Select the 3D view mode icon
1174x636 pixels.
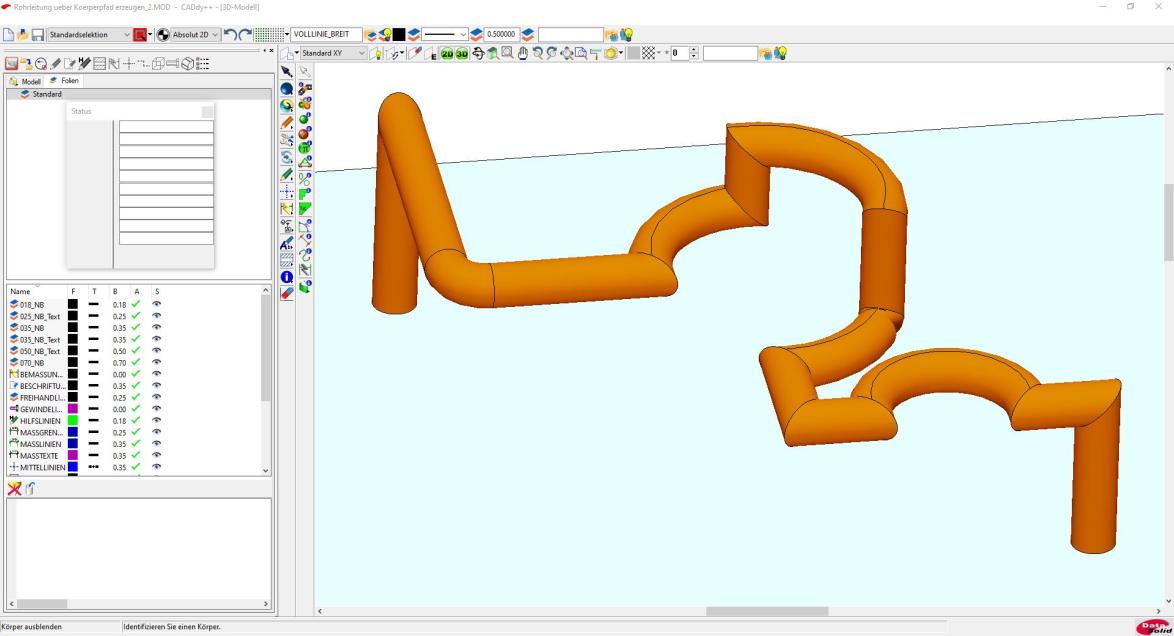pyautogui.click(x=462, y=53)
